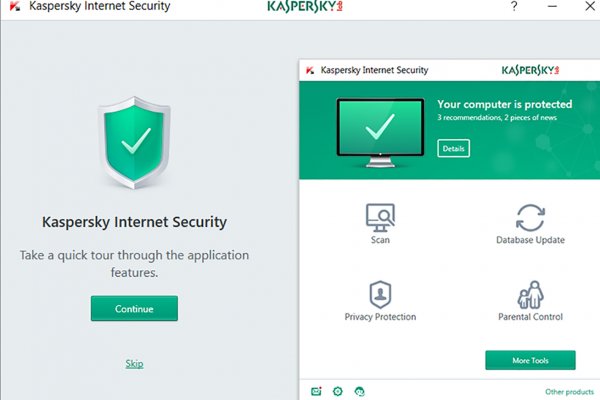Click the news envelope icon
The image size is (600, 400).
pos(316,391)
